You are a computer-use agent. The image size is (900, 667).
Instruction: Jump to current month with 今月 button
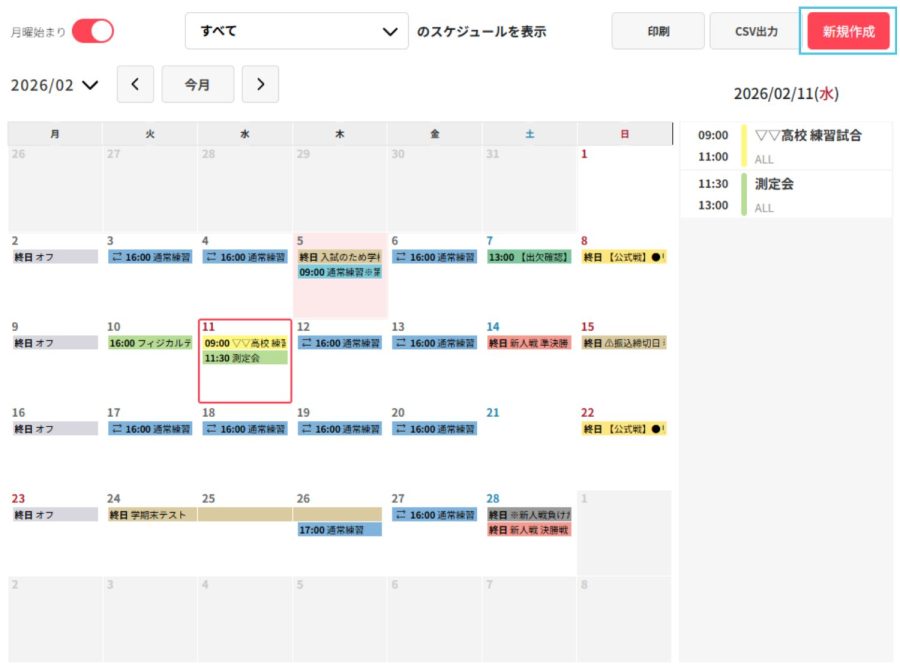click(197, 85)
